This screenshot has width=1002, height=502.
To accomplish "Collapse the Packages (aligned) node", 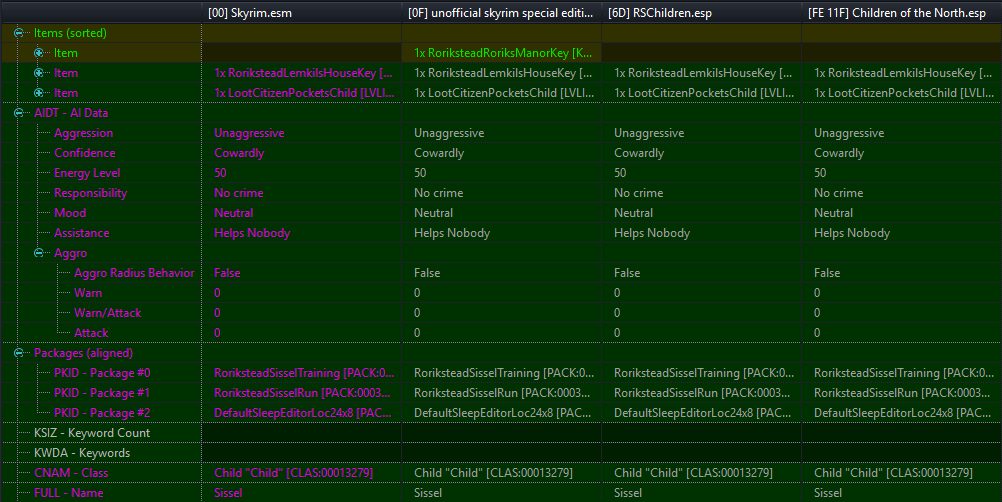I will tap(19, 353).
